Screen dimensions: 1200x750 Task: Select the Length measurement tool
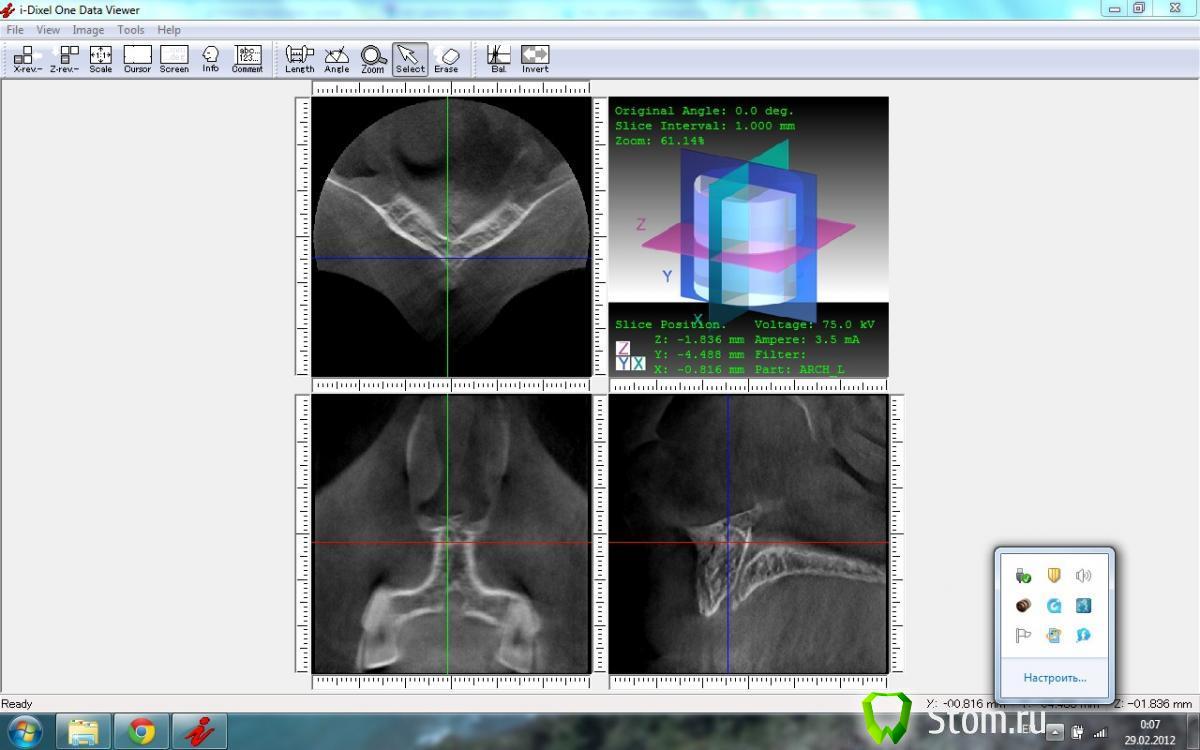[299, 59]
